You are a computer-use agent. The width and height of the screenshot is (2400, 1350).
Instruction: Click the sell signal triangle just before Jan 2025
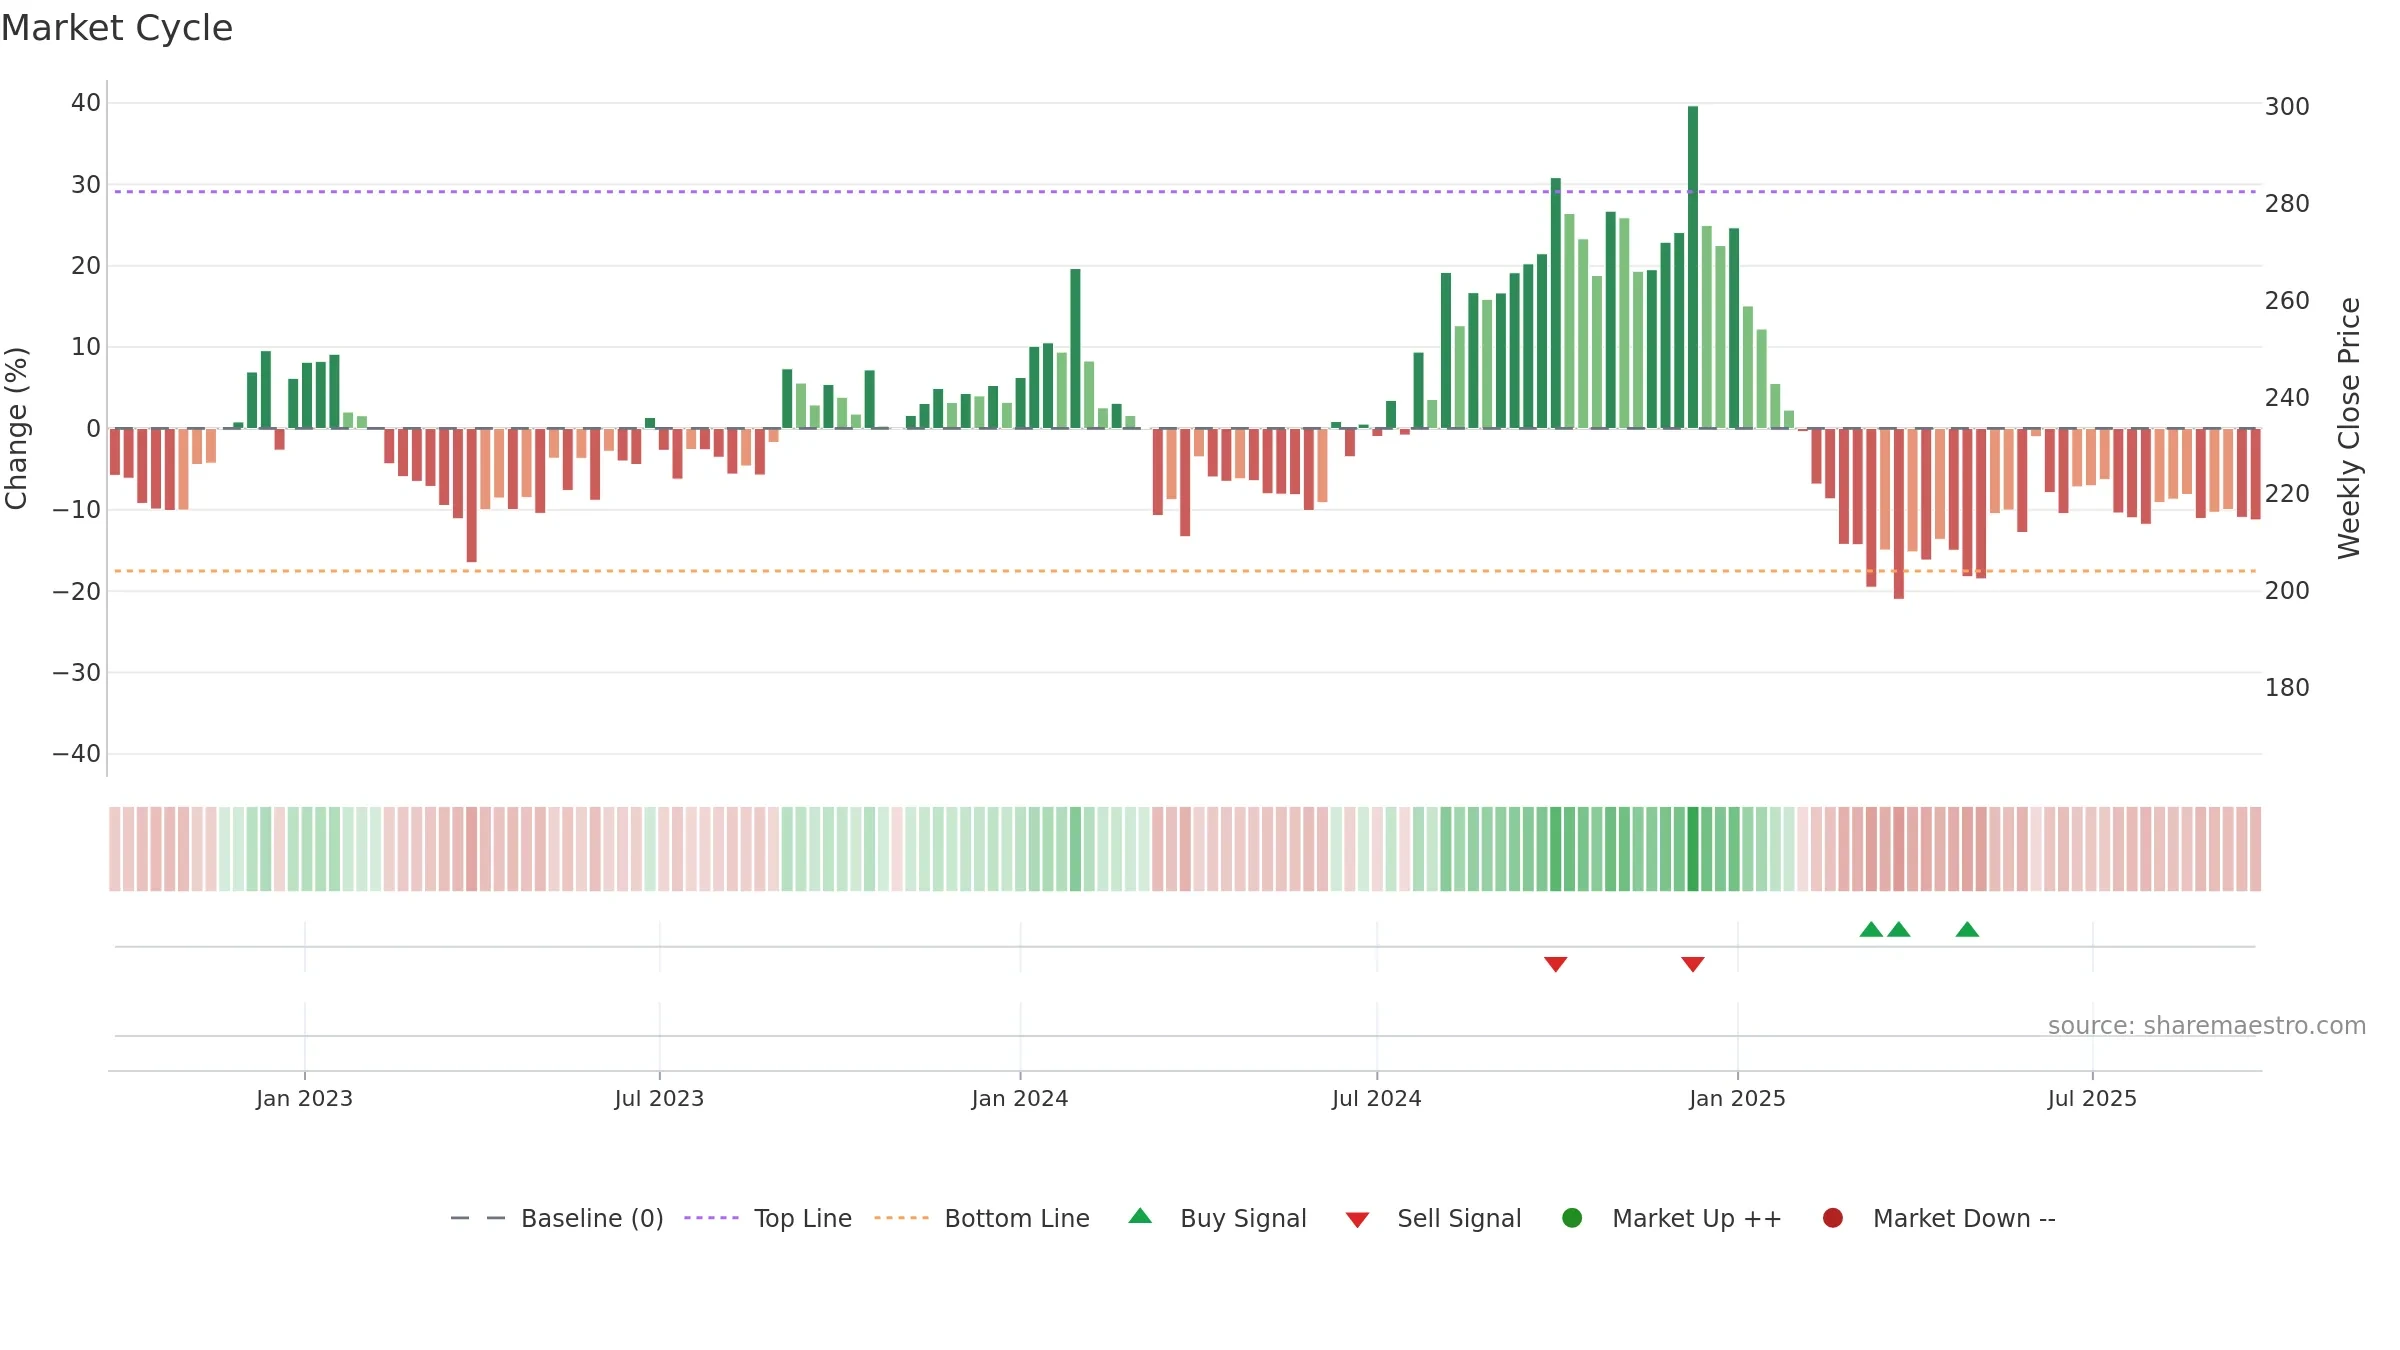pos(1693,964)
